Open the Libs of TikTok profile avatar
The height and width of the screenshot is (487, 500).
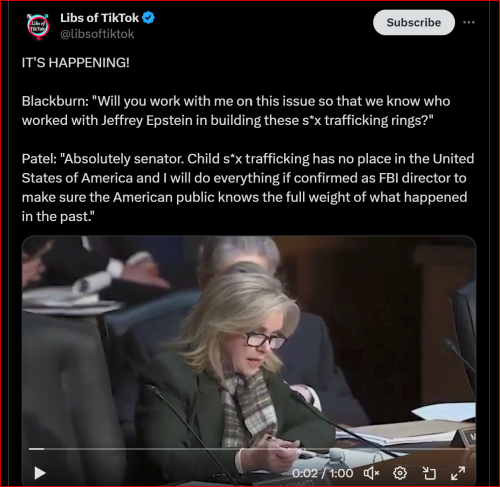click(x=39, y=27)
